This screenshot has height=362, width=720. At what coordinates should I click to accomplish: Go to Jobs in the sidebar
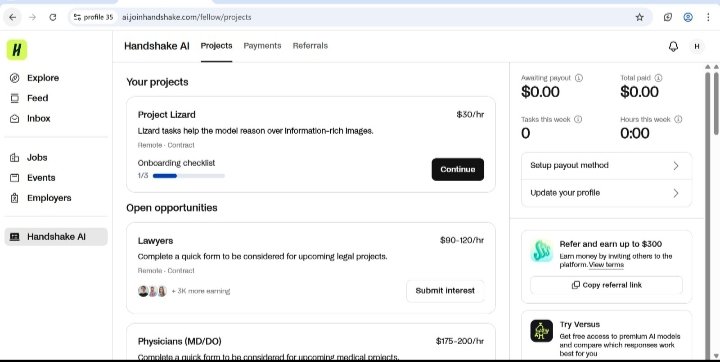(x=28, y=158)
